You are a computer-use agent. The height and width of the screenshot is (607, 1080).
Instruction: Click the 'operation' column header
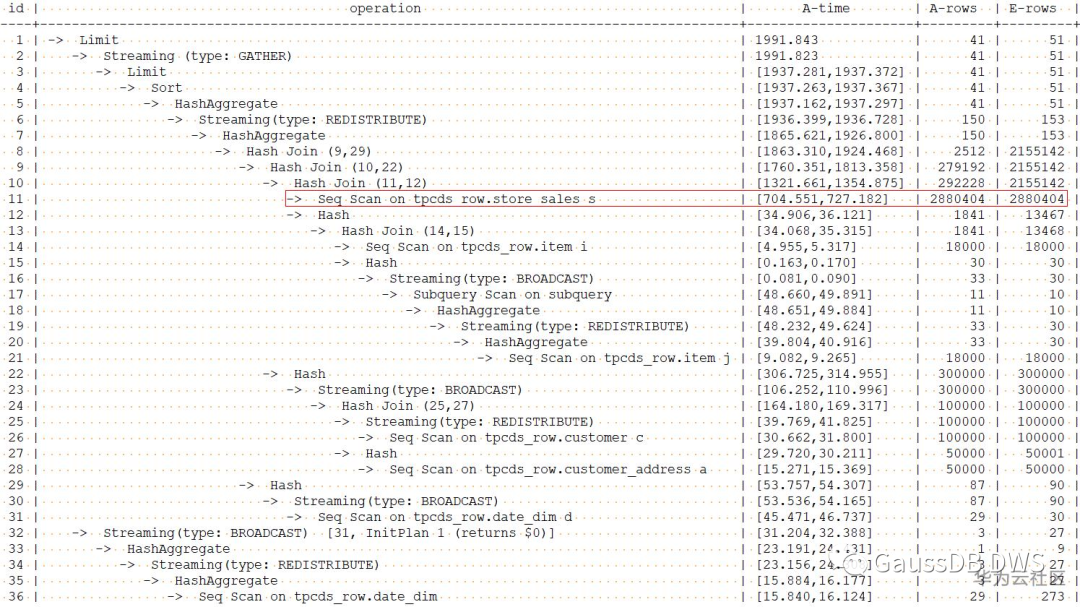(x=385, y=8)
